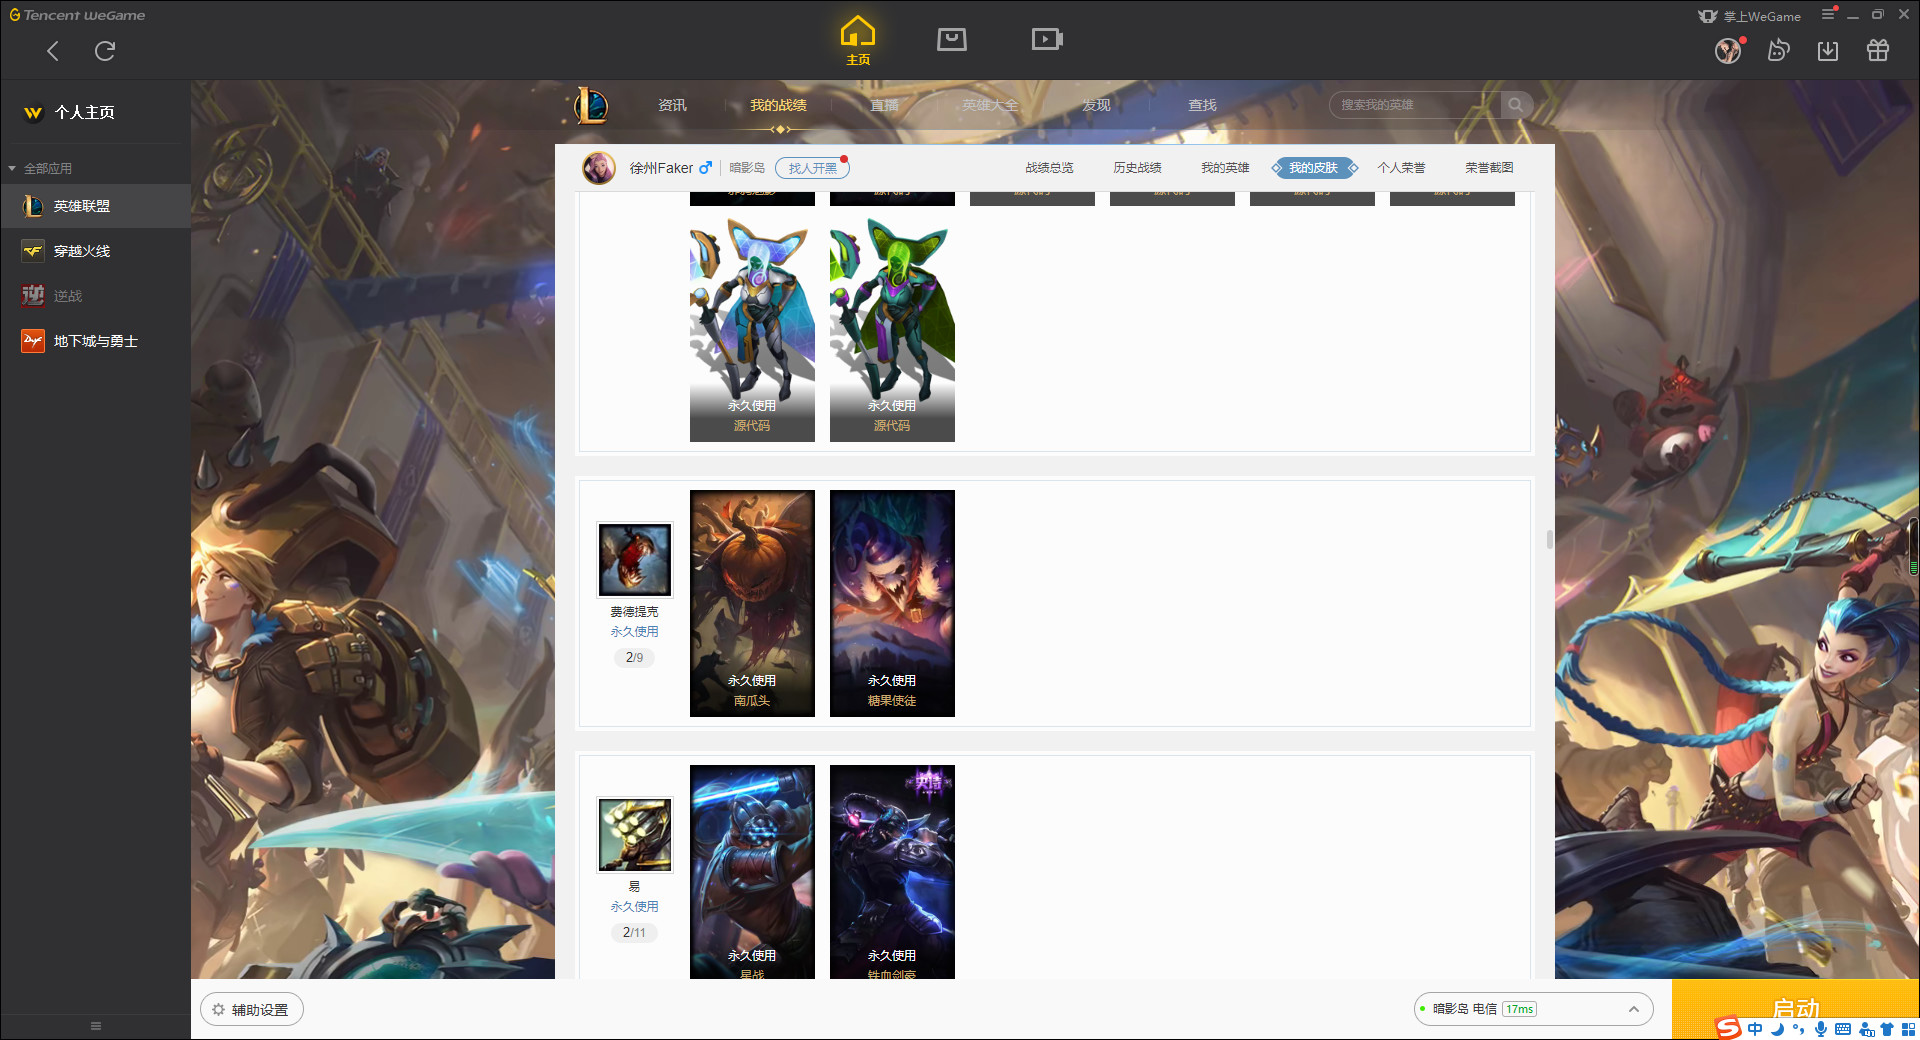Click the 2/9 skin count badge
The image size is (1920, 1040).
(x=635, y=657)
